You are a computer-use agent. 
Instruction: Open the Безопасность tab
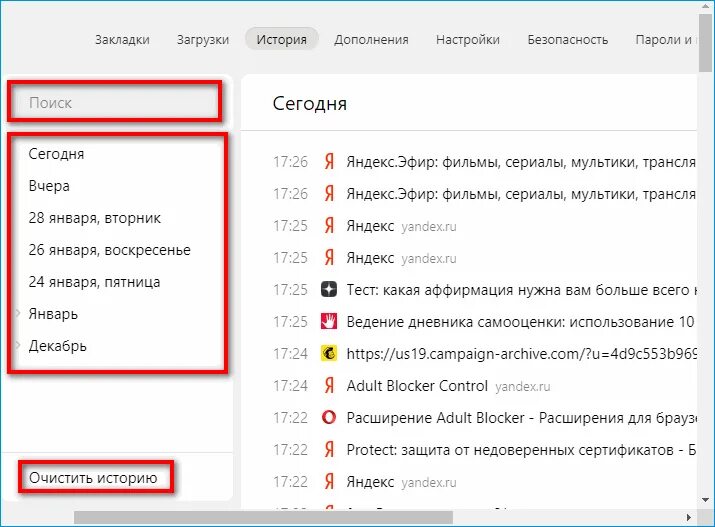point(567,40)
